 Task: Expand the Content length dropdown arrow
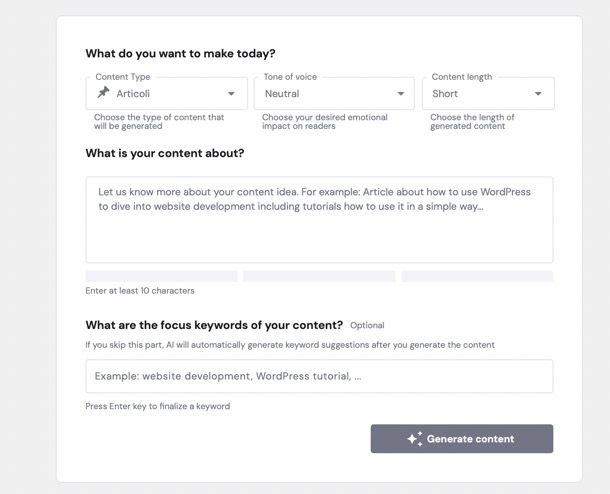tap(538, 93)
